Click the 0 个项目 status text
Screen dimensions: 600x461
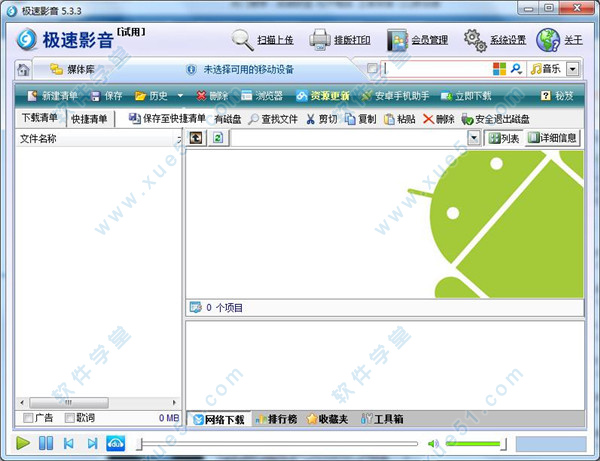(x=225, y=308)
